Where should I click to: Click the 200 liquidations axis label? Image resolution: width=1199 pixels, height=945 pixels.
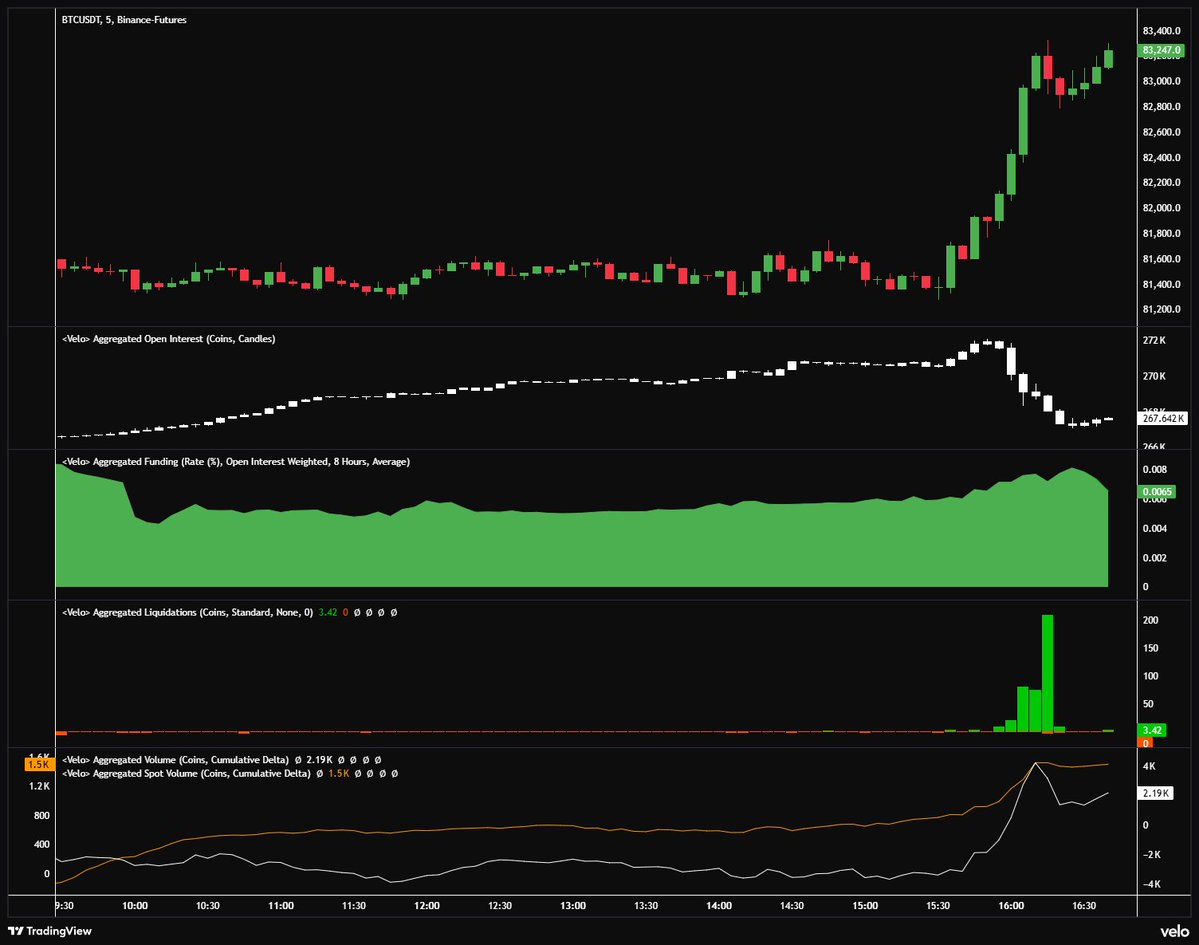pos(1151,620)
